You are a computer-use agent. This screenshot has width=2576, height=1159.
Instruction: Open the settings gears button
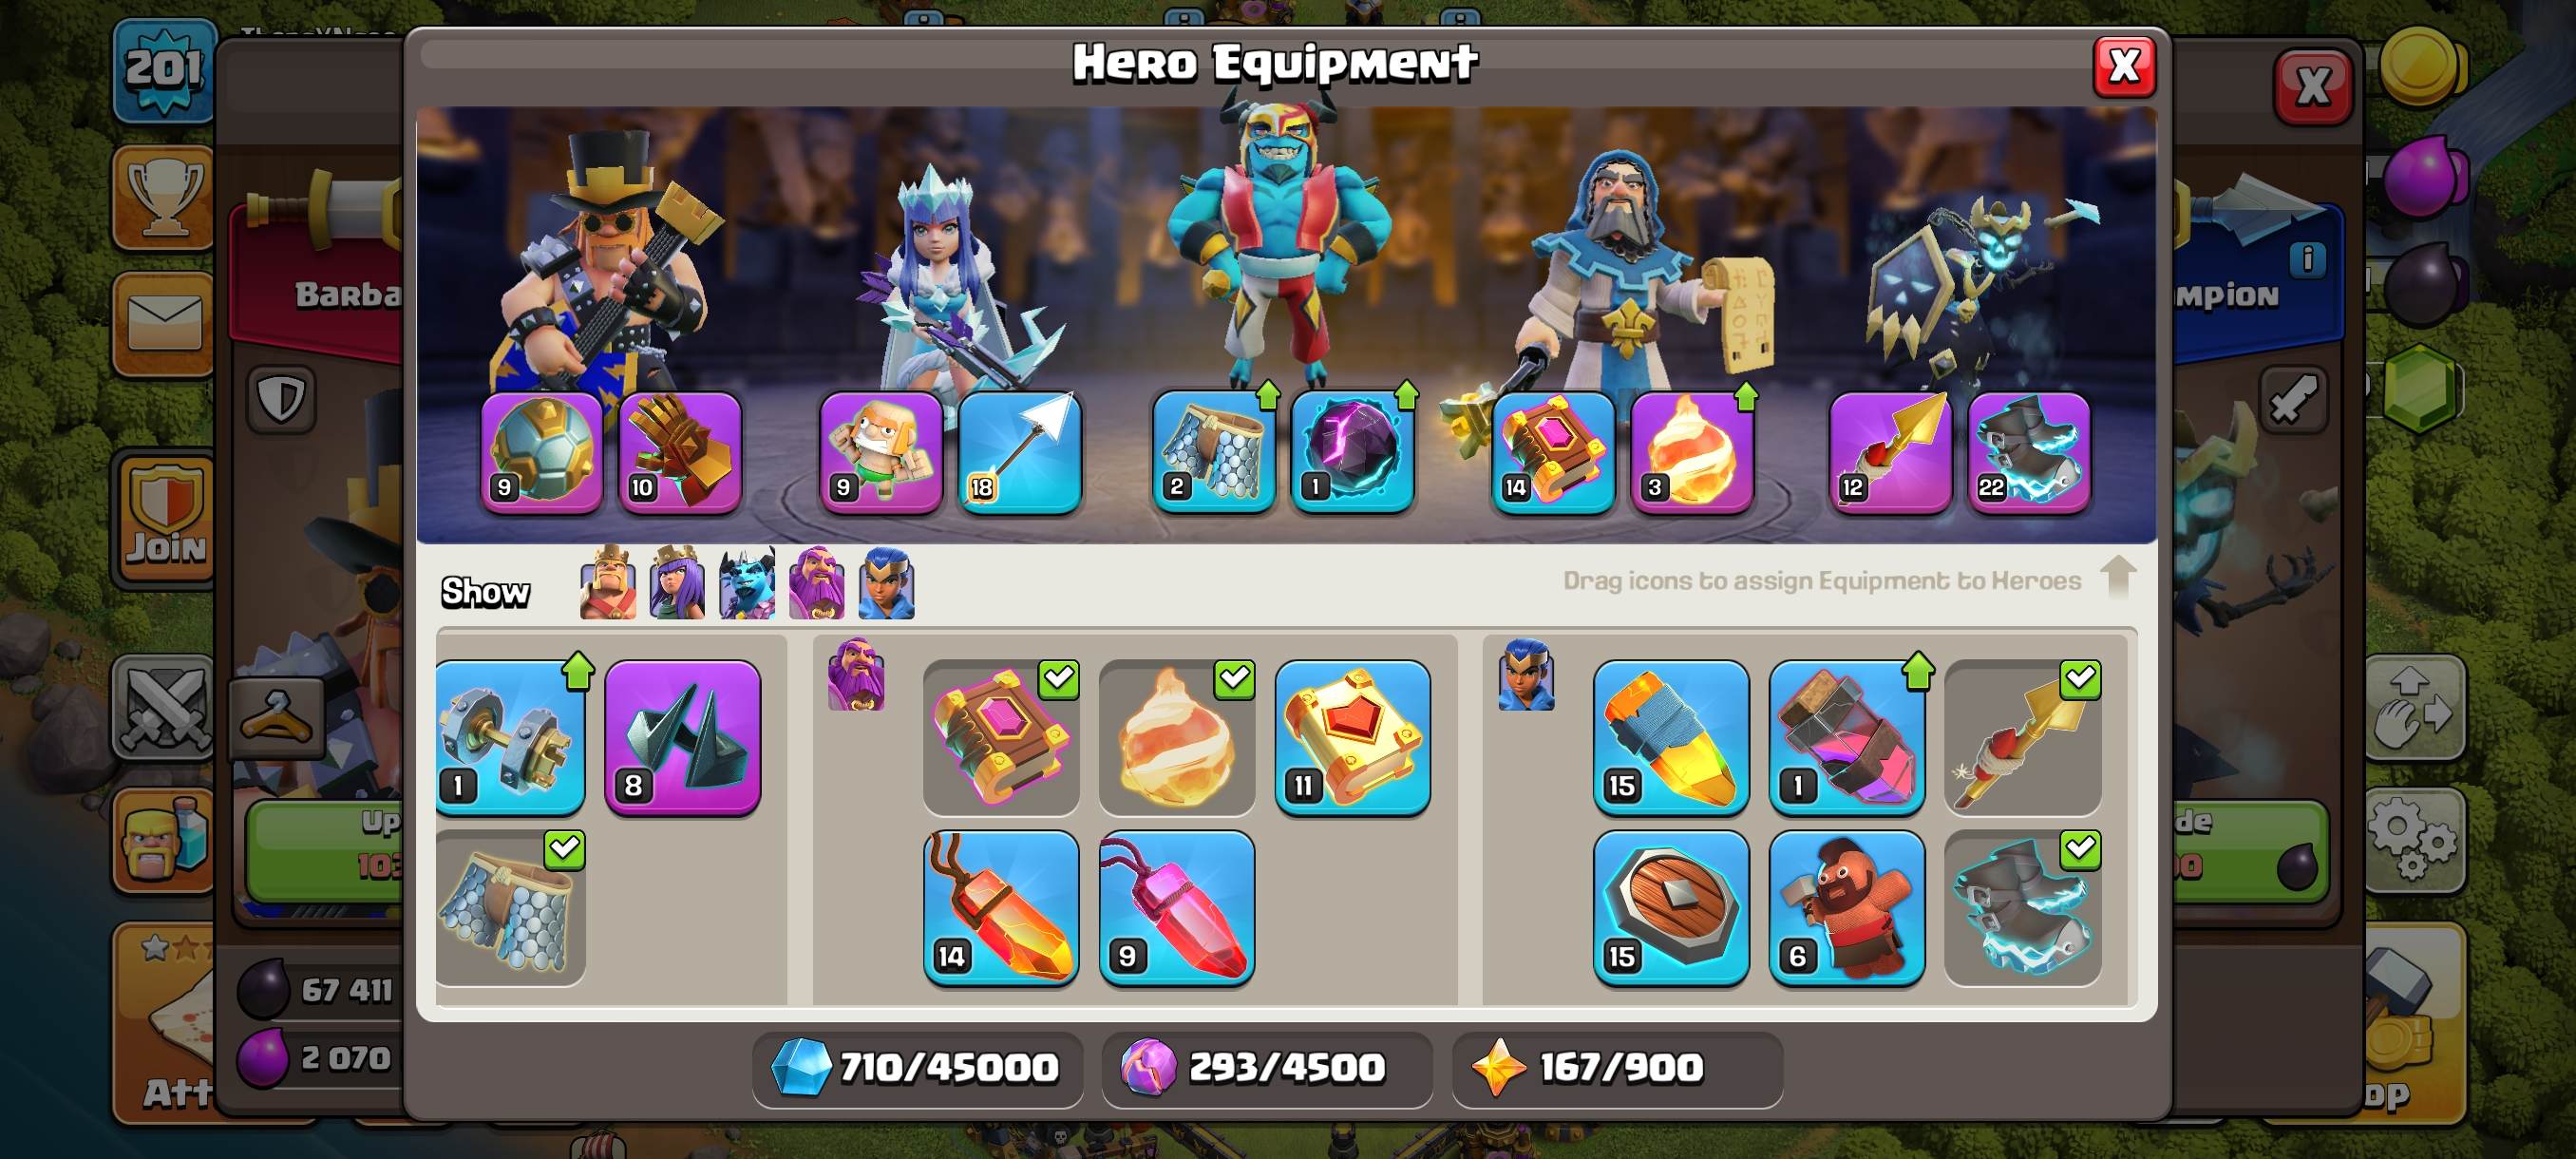tap(2413, 840)
